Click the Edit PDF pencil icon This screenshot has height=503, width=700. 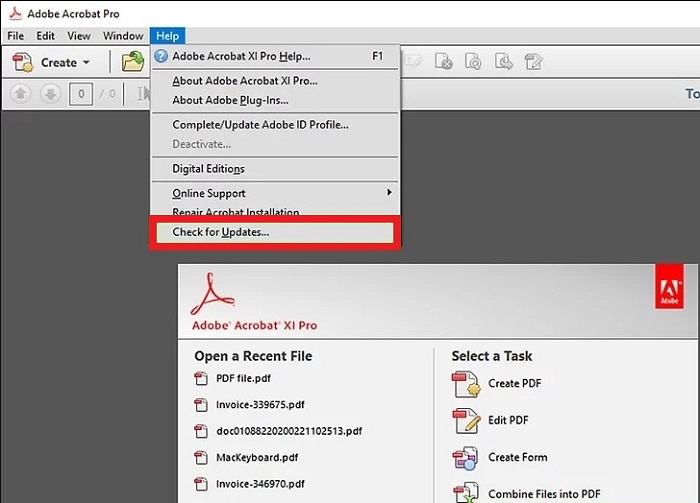(466, 421)
